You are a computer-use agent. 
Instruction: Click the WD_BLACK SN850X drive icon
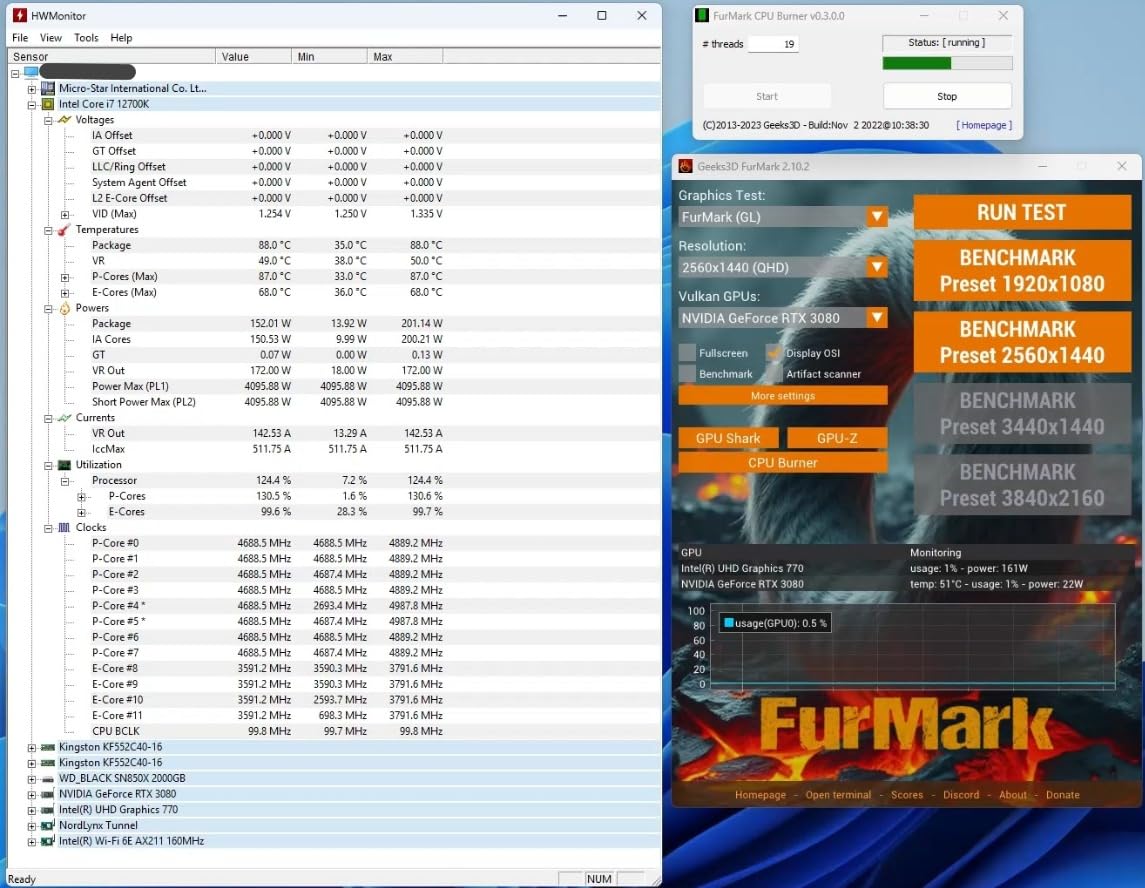pos(47,779)
